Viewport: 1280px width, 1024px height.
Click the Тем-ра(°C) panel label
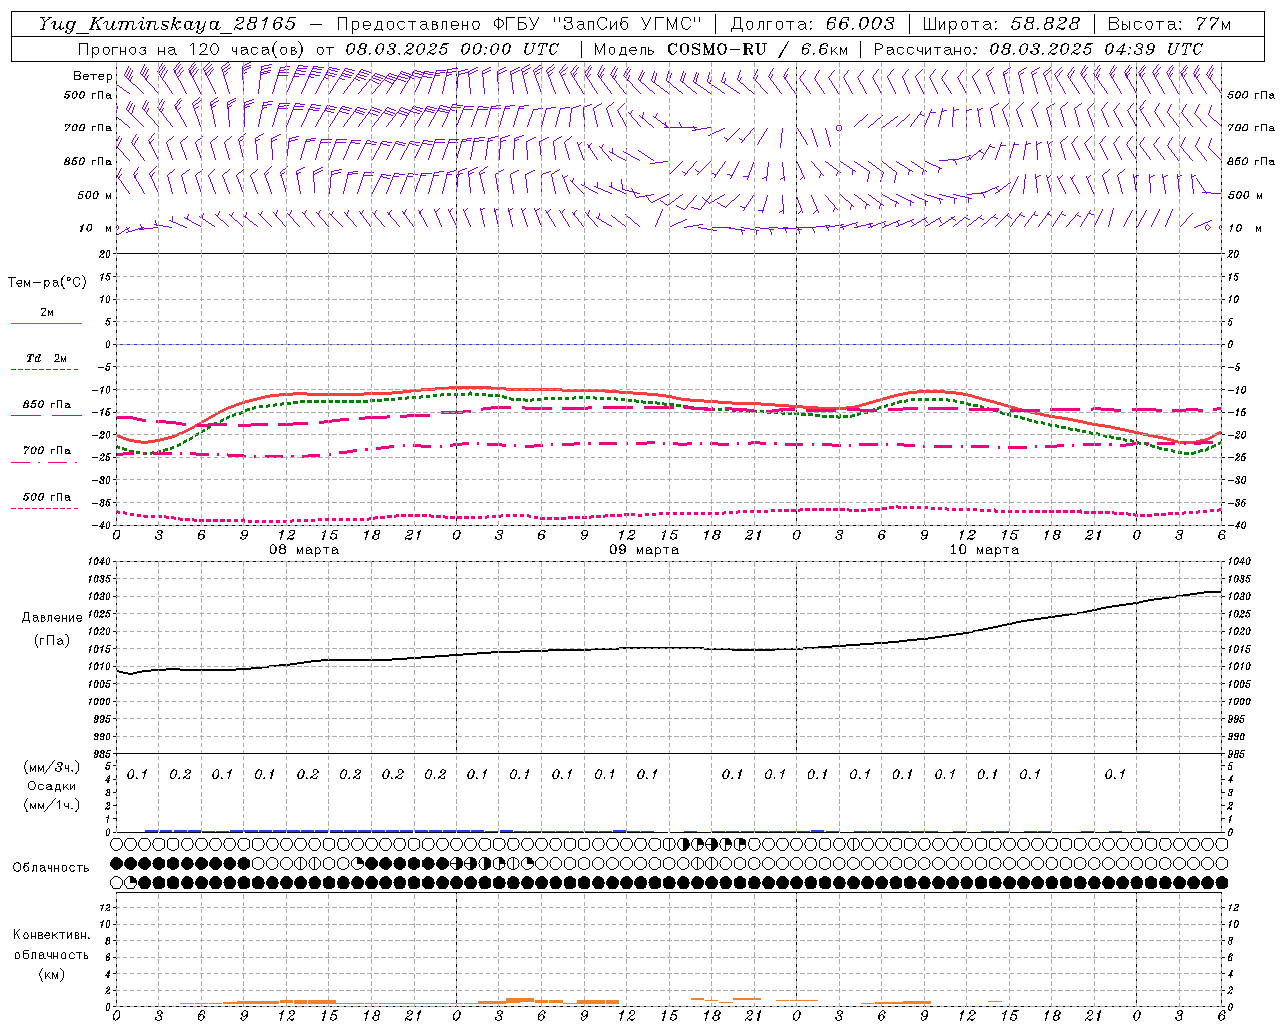(47, 283)
